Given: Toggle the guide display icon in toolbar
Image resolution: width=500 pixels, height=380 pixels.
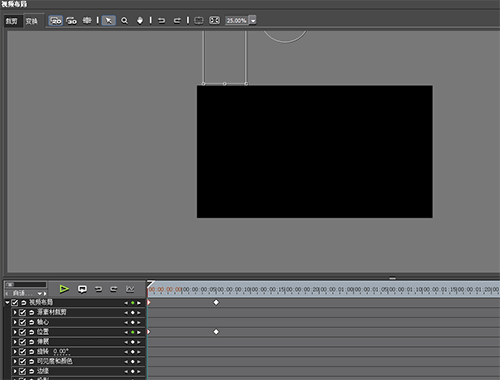Looking at the screenshot, I should [x=87, y=21].
